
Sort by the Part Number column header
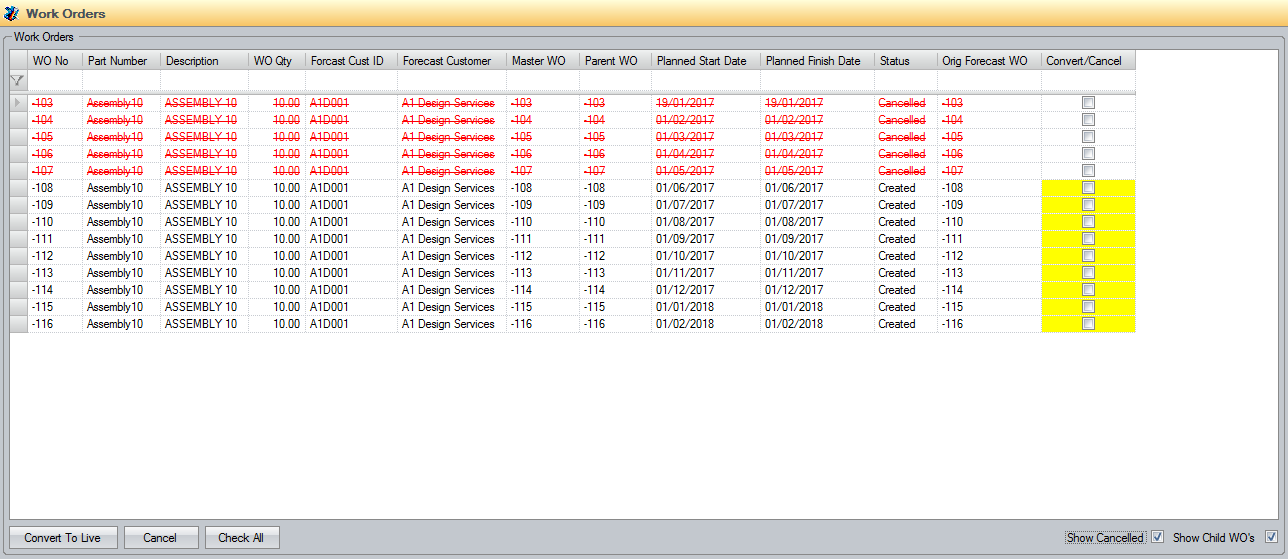[121, 61]
